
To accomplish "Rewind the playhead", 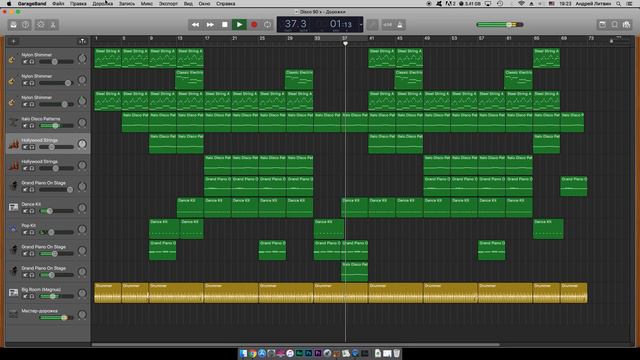I will (x=196, y=25).
